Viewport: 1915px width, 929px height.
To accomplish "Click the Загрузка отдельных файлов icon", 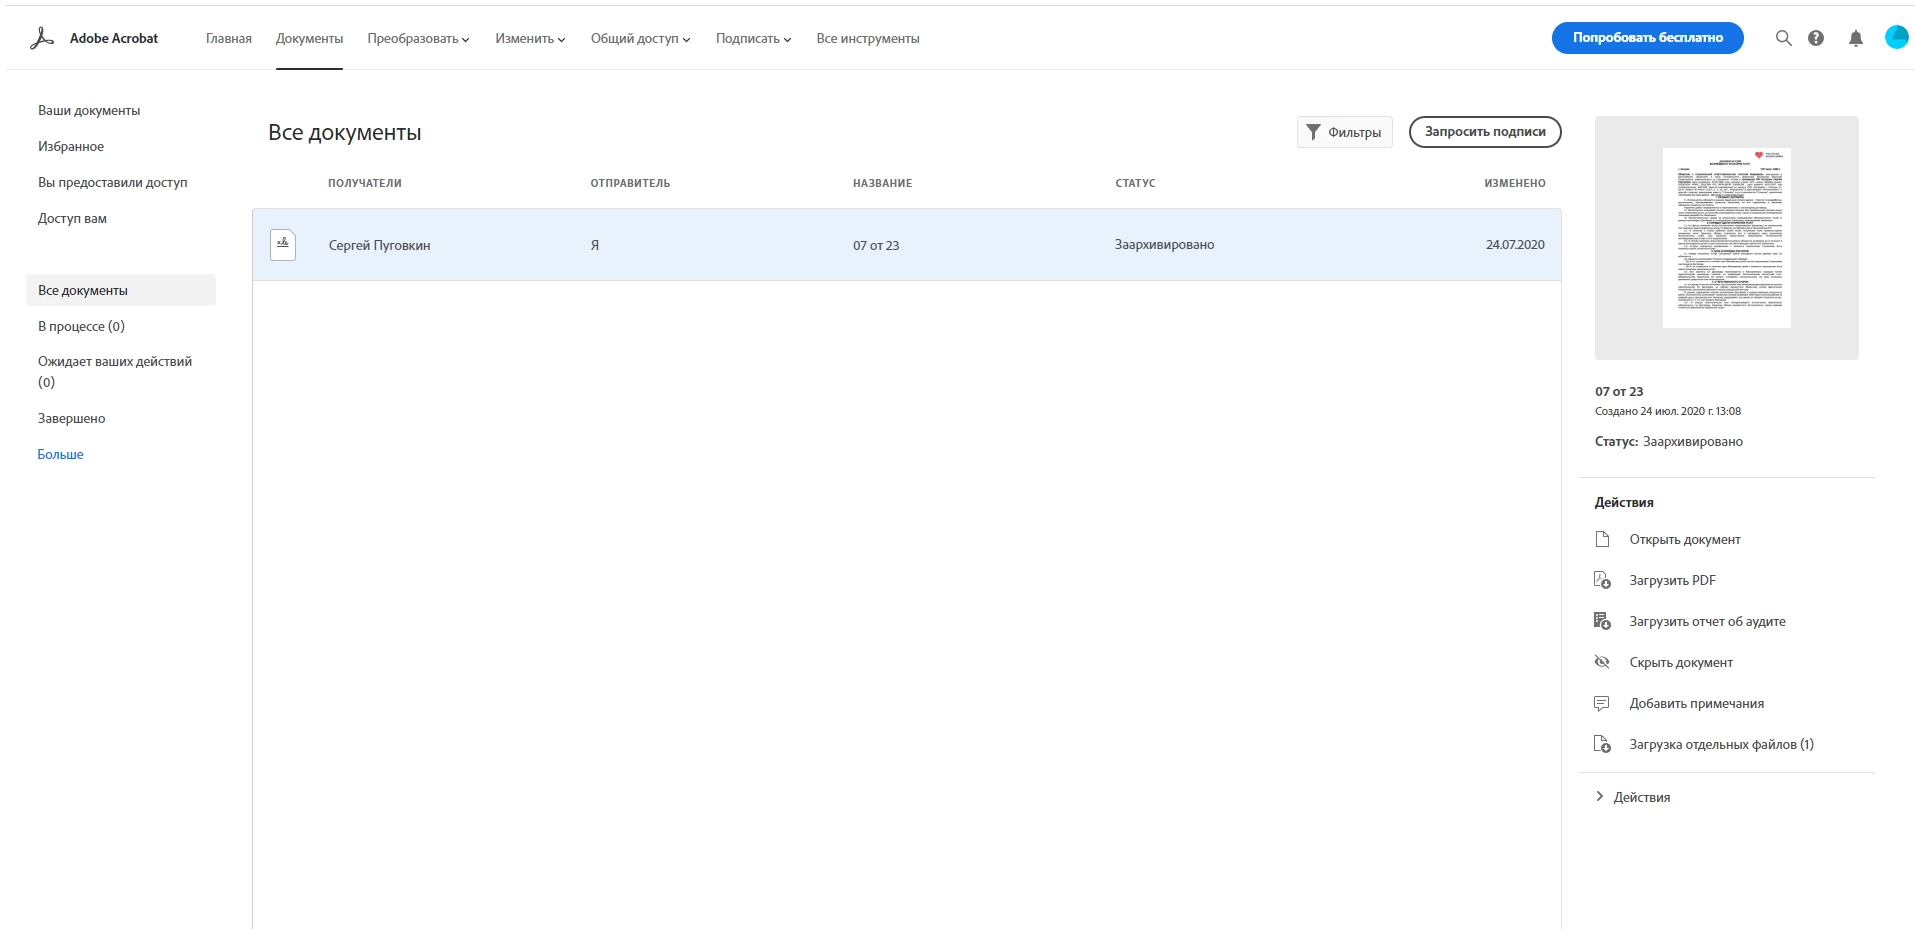I will pos(1602,744).
